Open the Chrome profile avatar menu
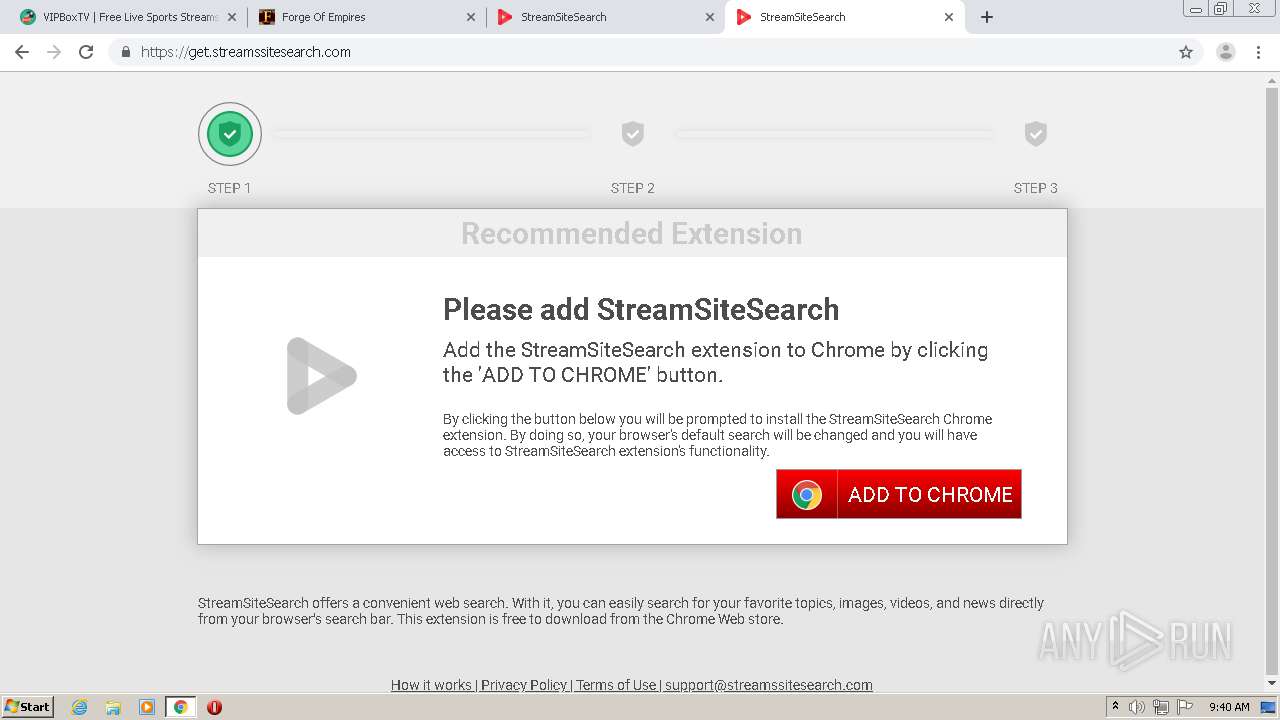Screen dimensions: 1280x720 (x=1225, y=52)
